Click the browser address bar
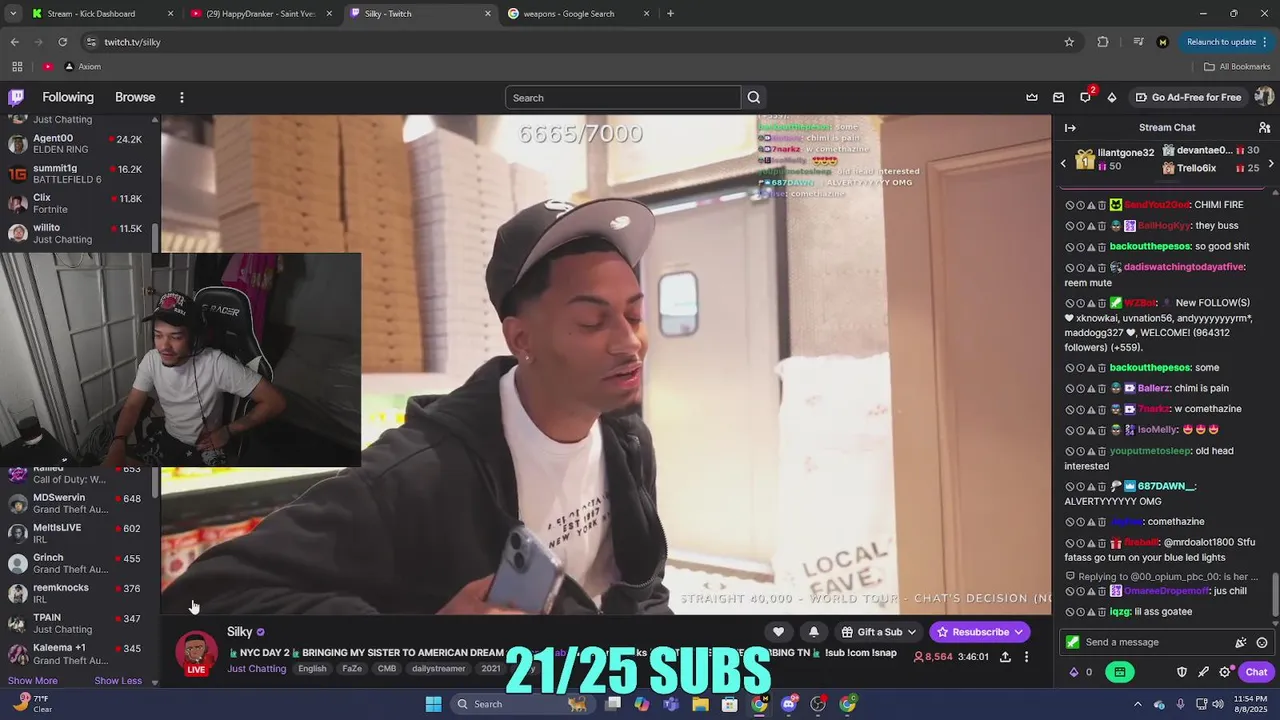The width and height of the screenshot is (1280, 720). (570, 42)
